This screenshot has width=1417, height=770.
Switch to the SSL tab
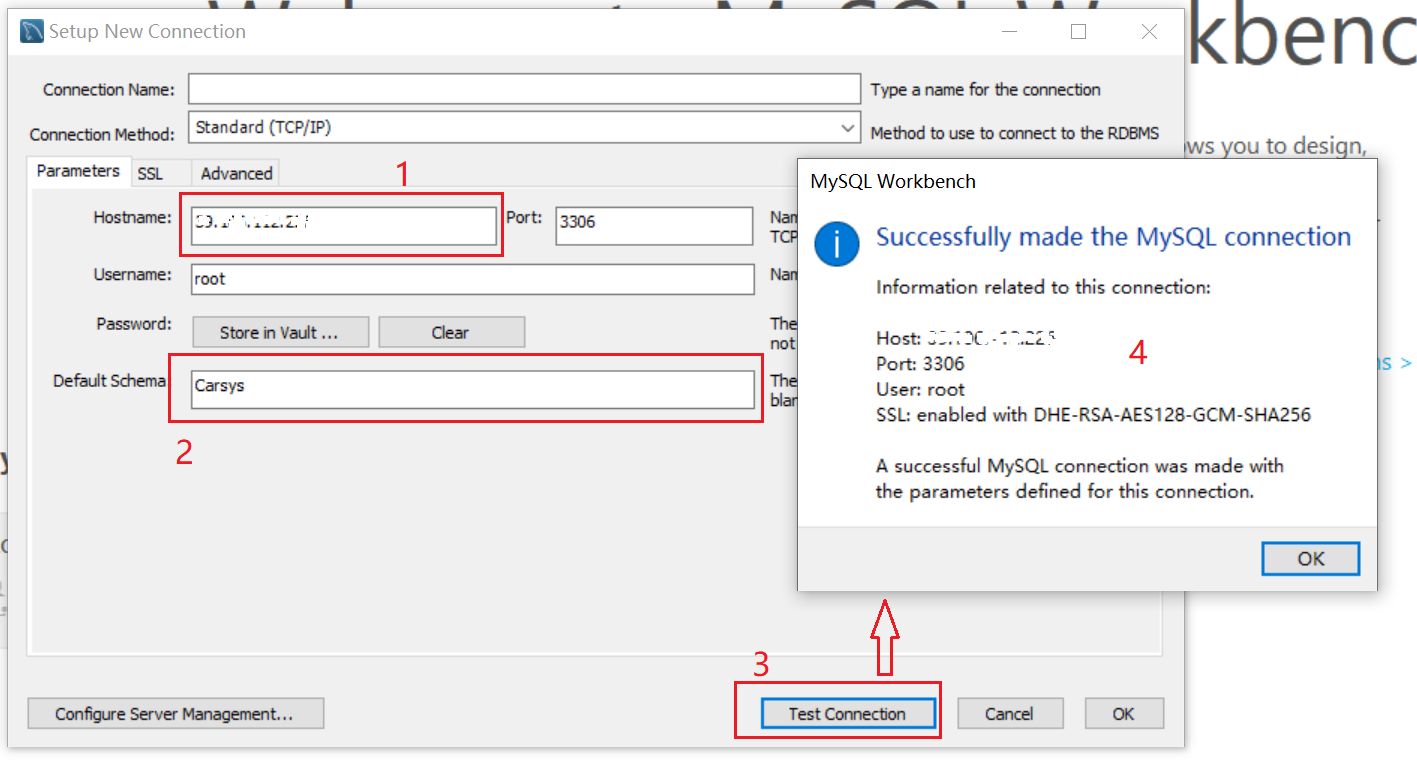coord(150,174)
